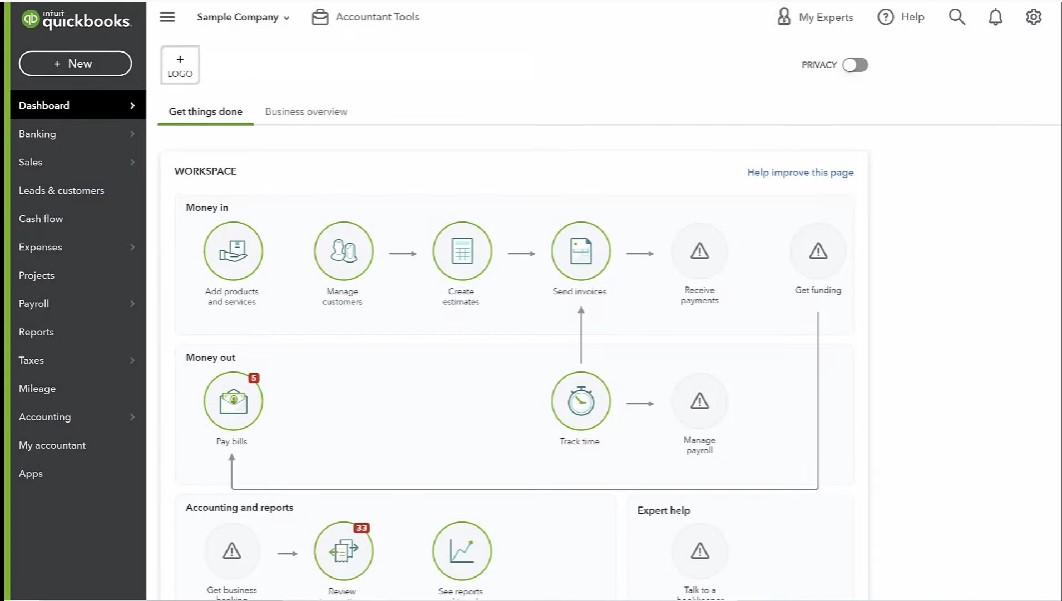Select the Send invoices icon
The height and width of the screenshot is (601, 1062).
(x=580, y=251)
